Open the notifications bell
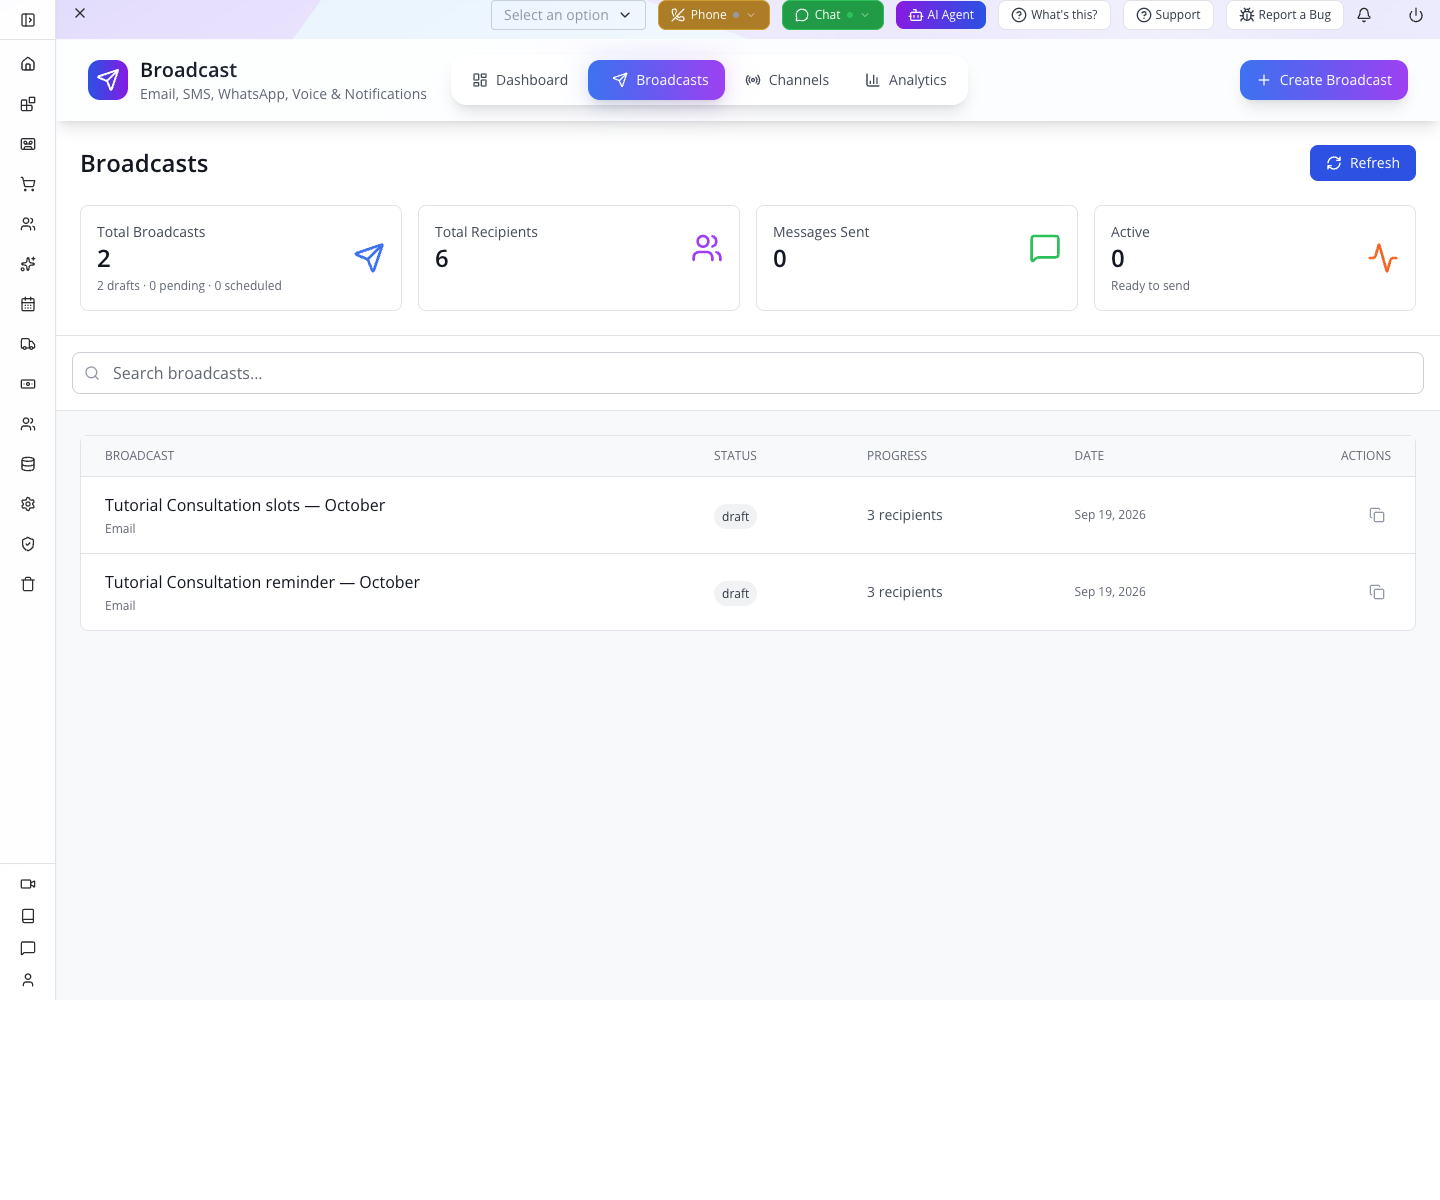 coord(1364,15)
